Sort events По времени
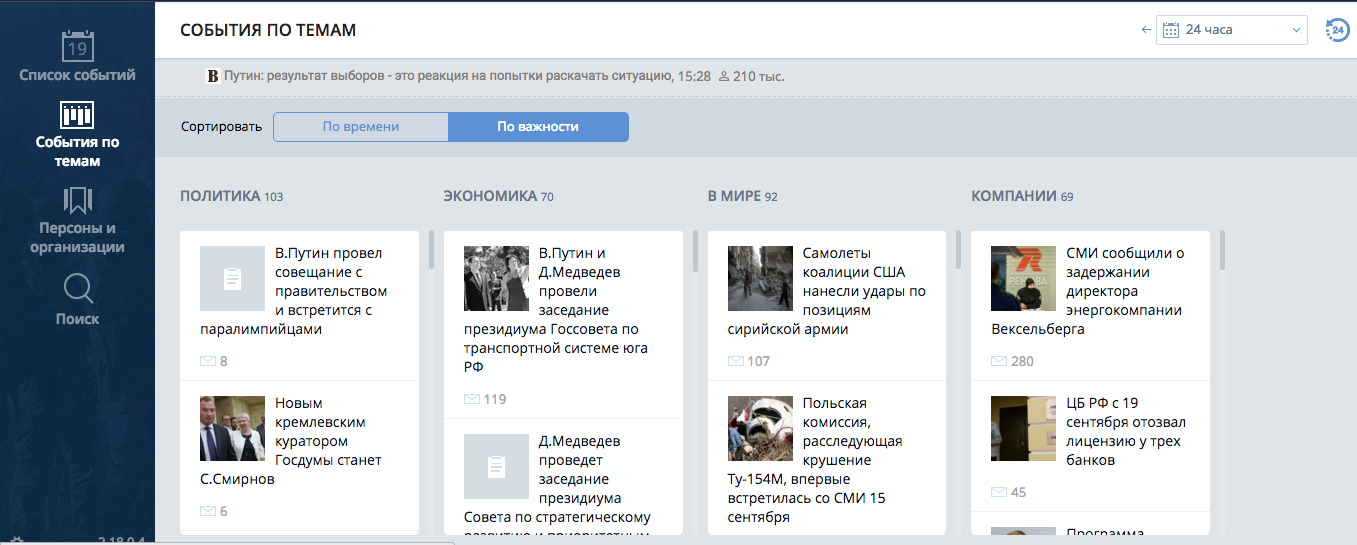 tap(361, 127)
